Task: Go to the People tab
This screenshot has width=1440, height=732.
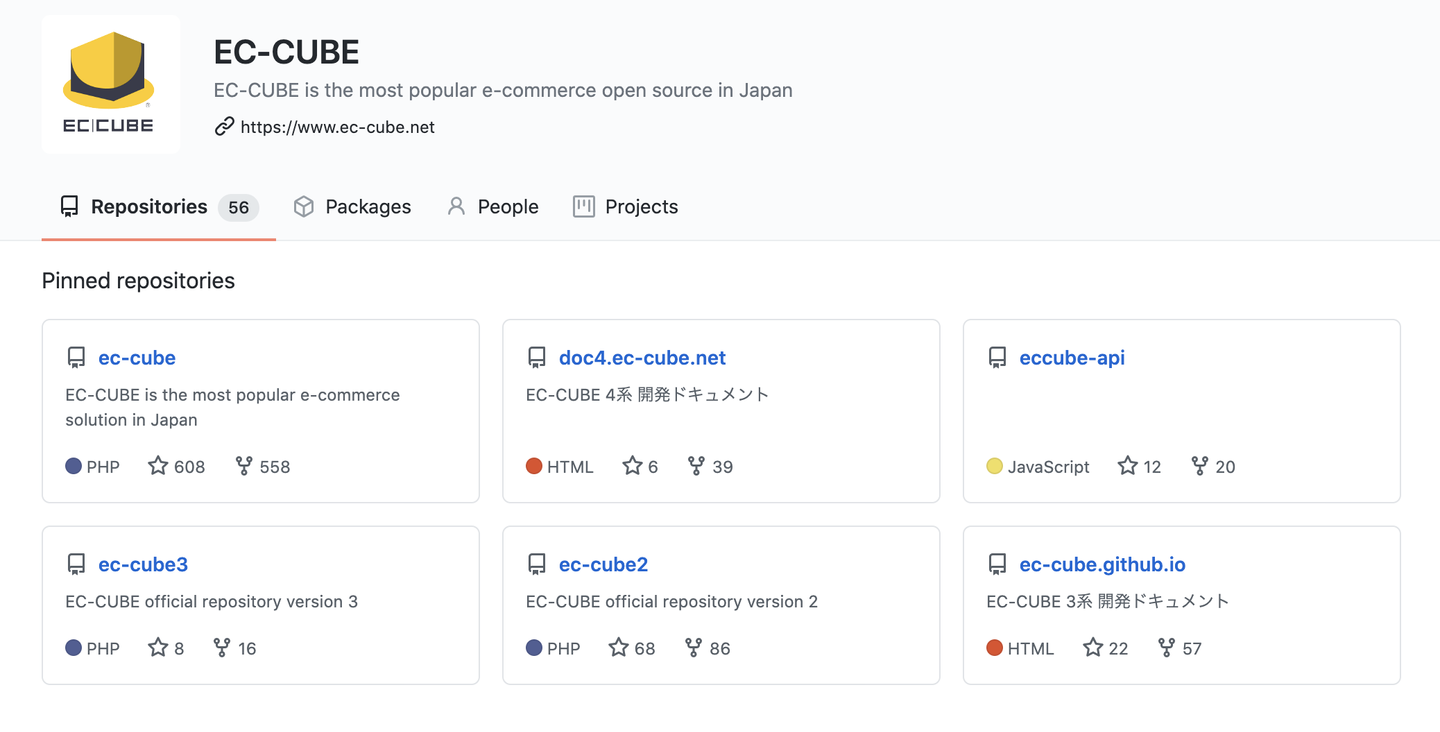Action: 507,207
